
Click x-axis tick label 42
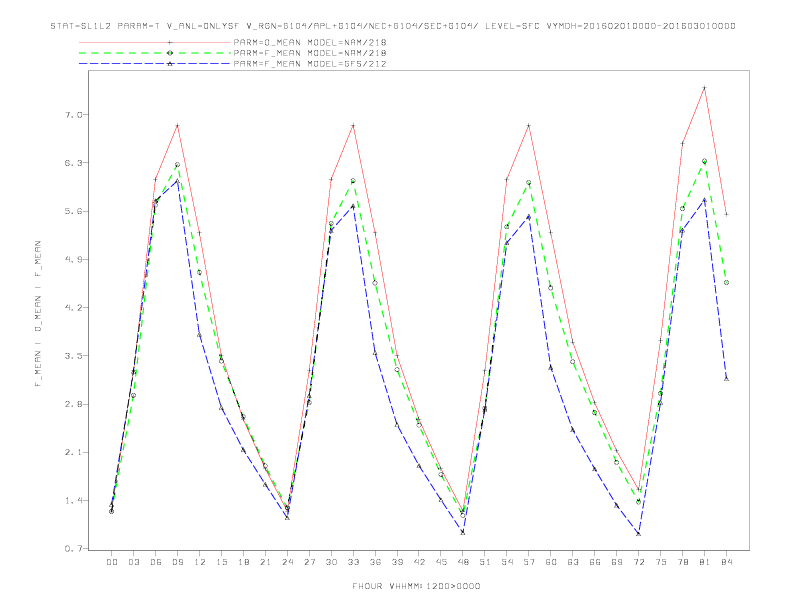[x=419, y=562]
